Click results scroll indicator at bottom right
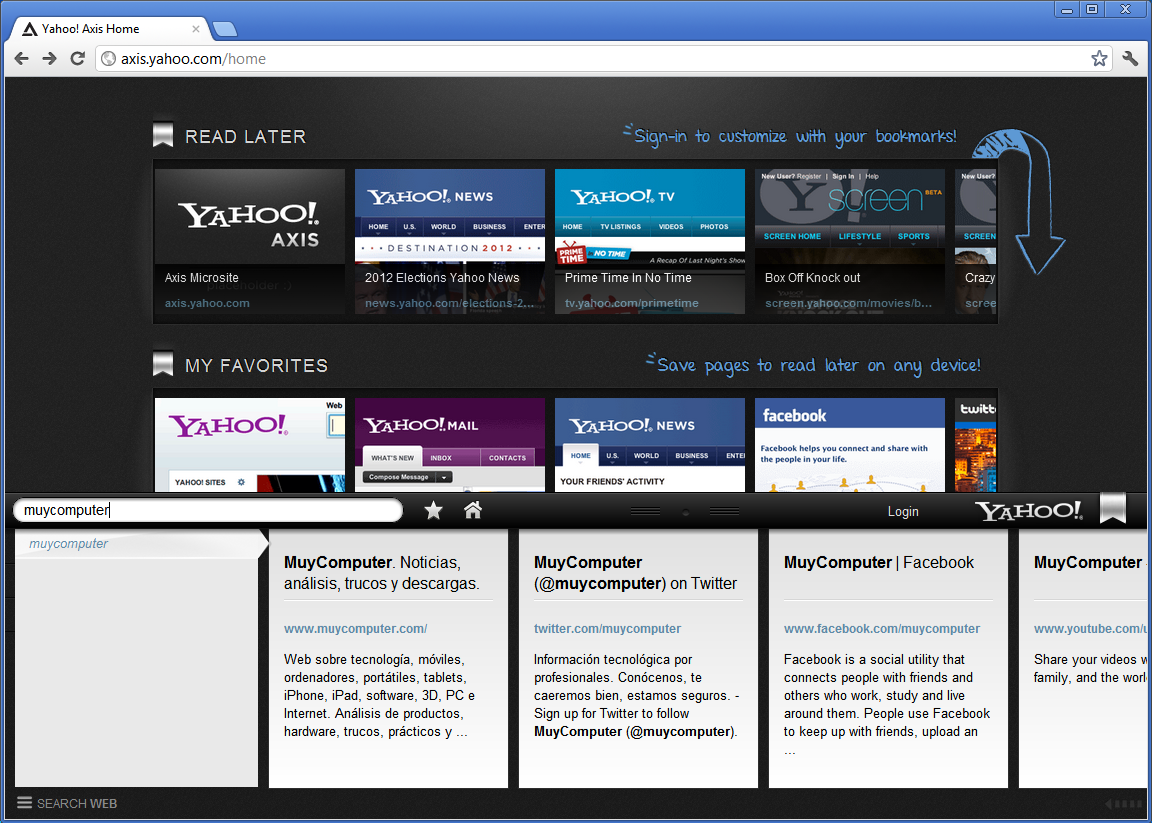Image resolution: width=1152 pixels, height=823 pixels. coord(1123,804)
